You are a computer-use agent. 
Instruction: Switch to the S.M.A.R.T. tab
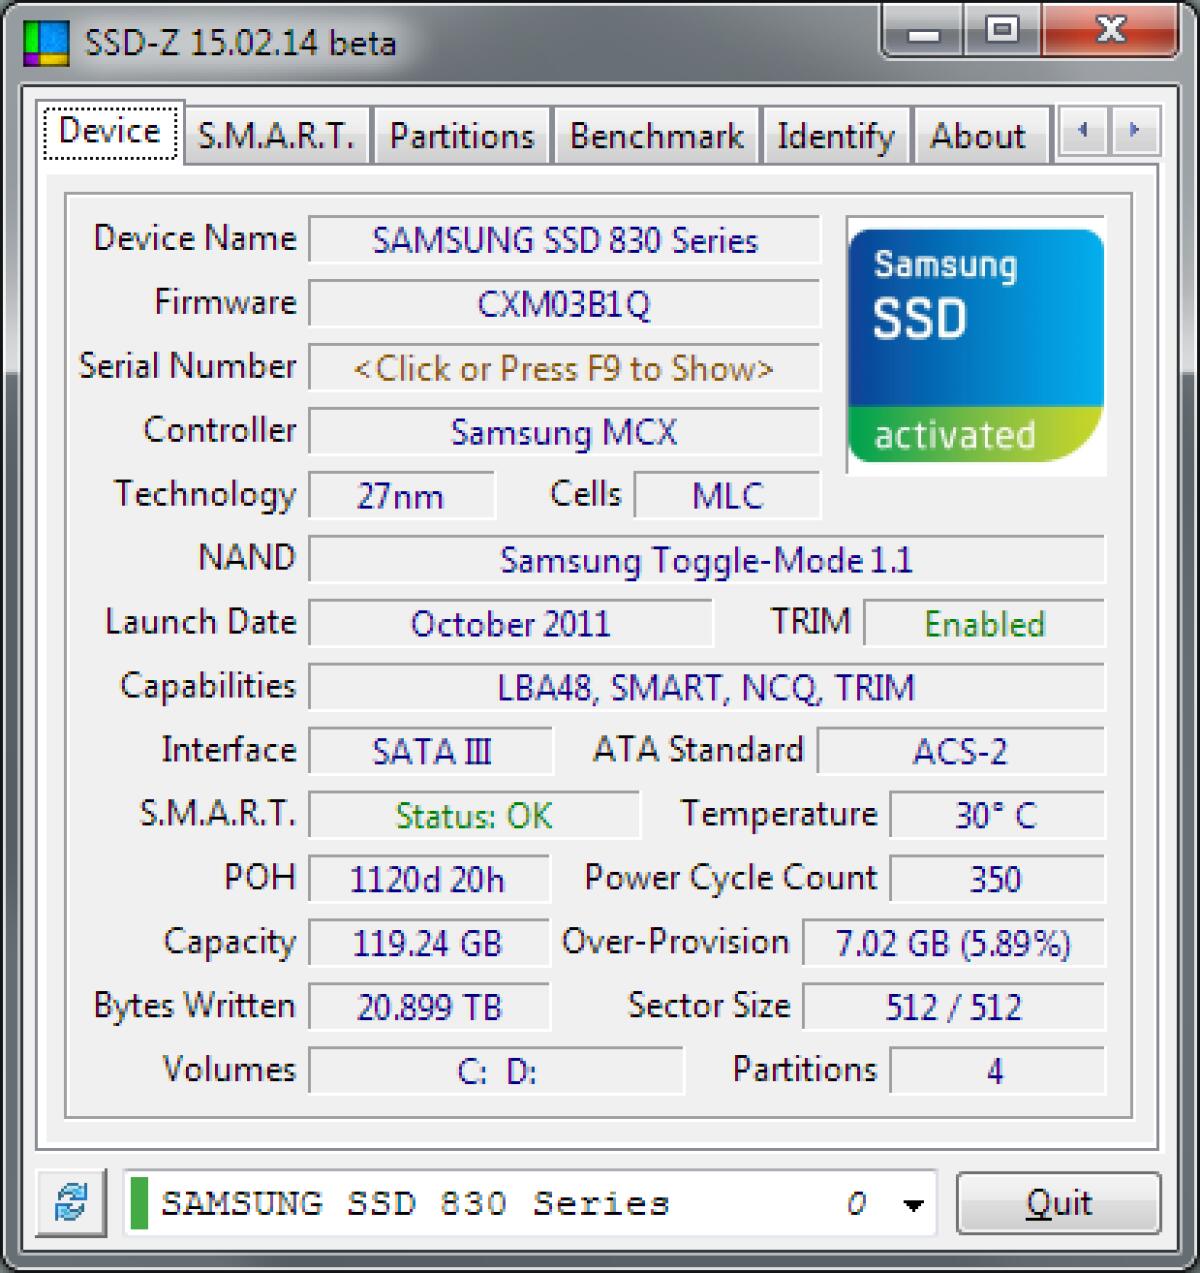click(276, 135)
